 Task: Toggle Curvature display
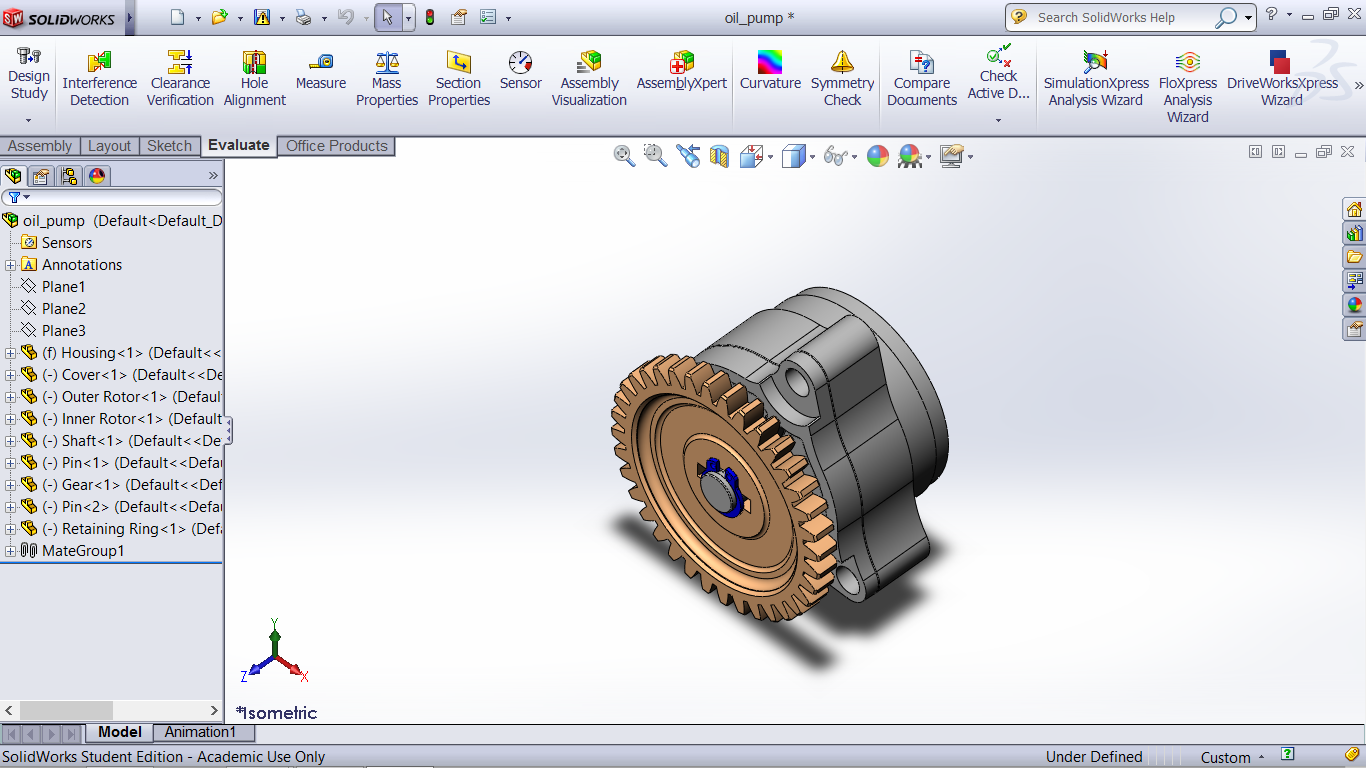pyautogui.click(x=770, y=70)
